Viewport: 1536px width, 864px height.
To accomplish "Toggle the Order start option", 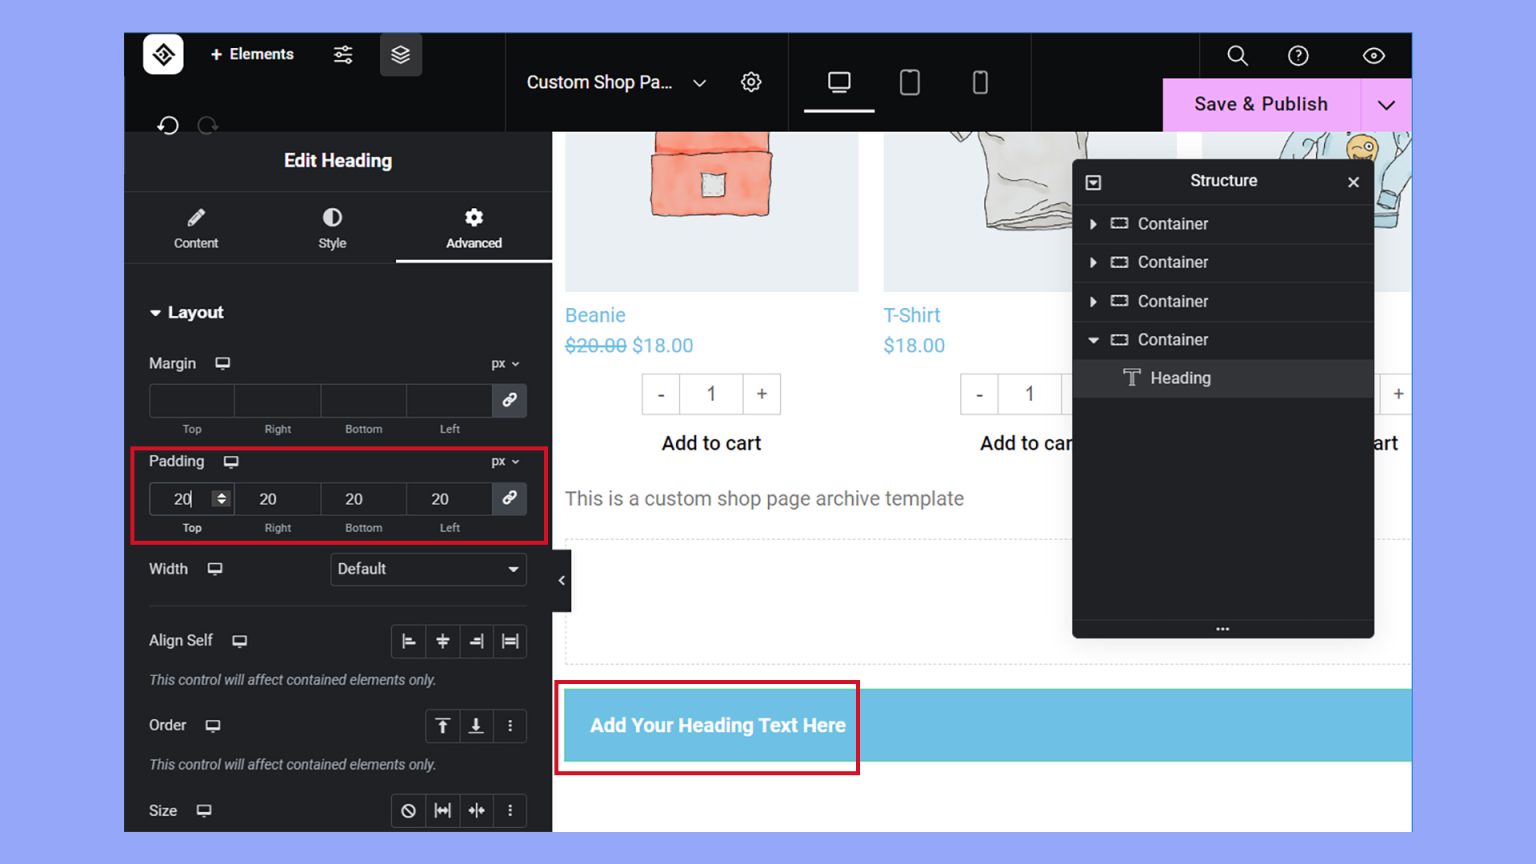I will 443,726.
